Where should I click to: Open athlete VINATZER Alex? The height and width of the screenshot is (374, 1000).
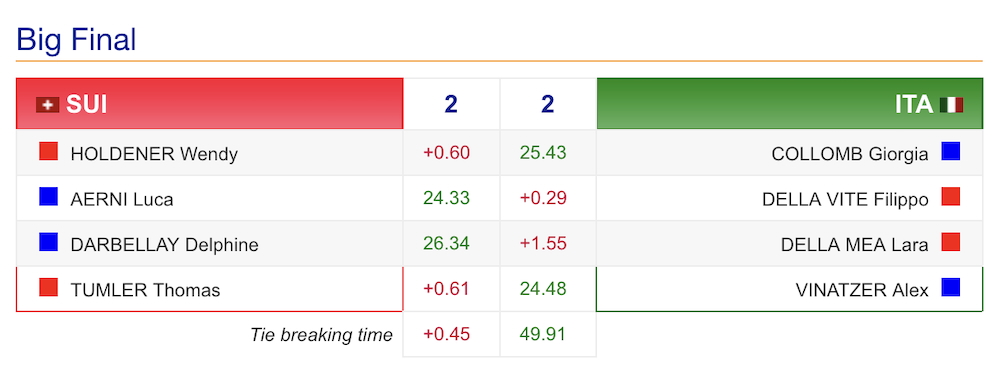(862, 290)
